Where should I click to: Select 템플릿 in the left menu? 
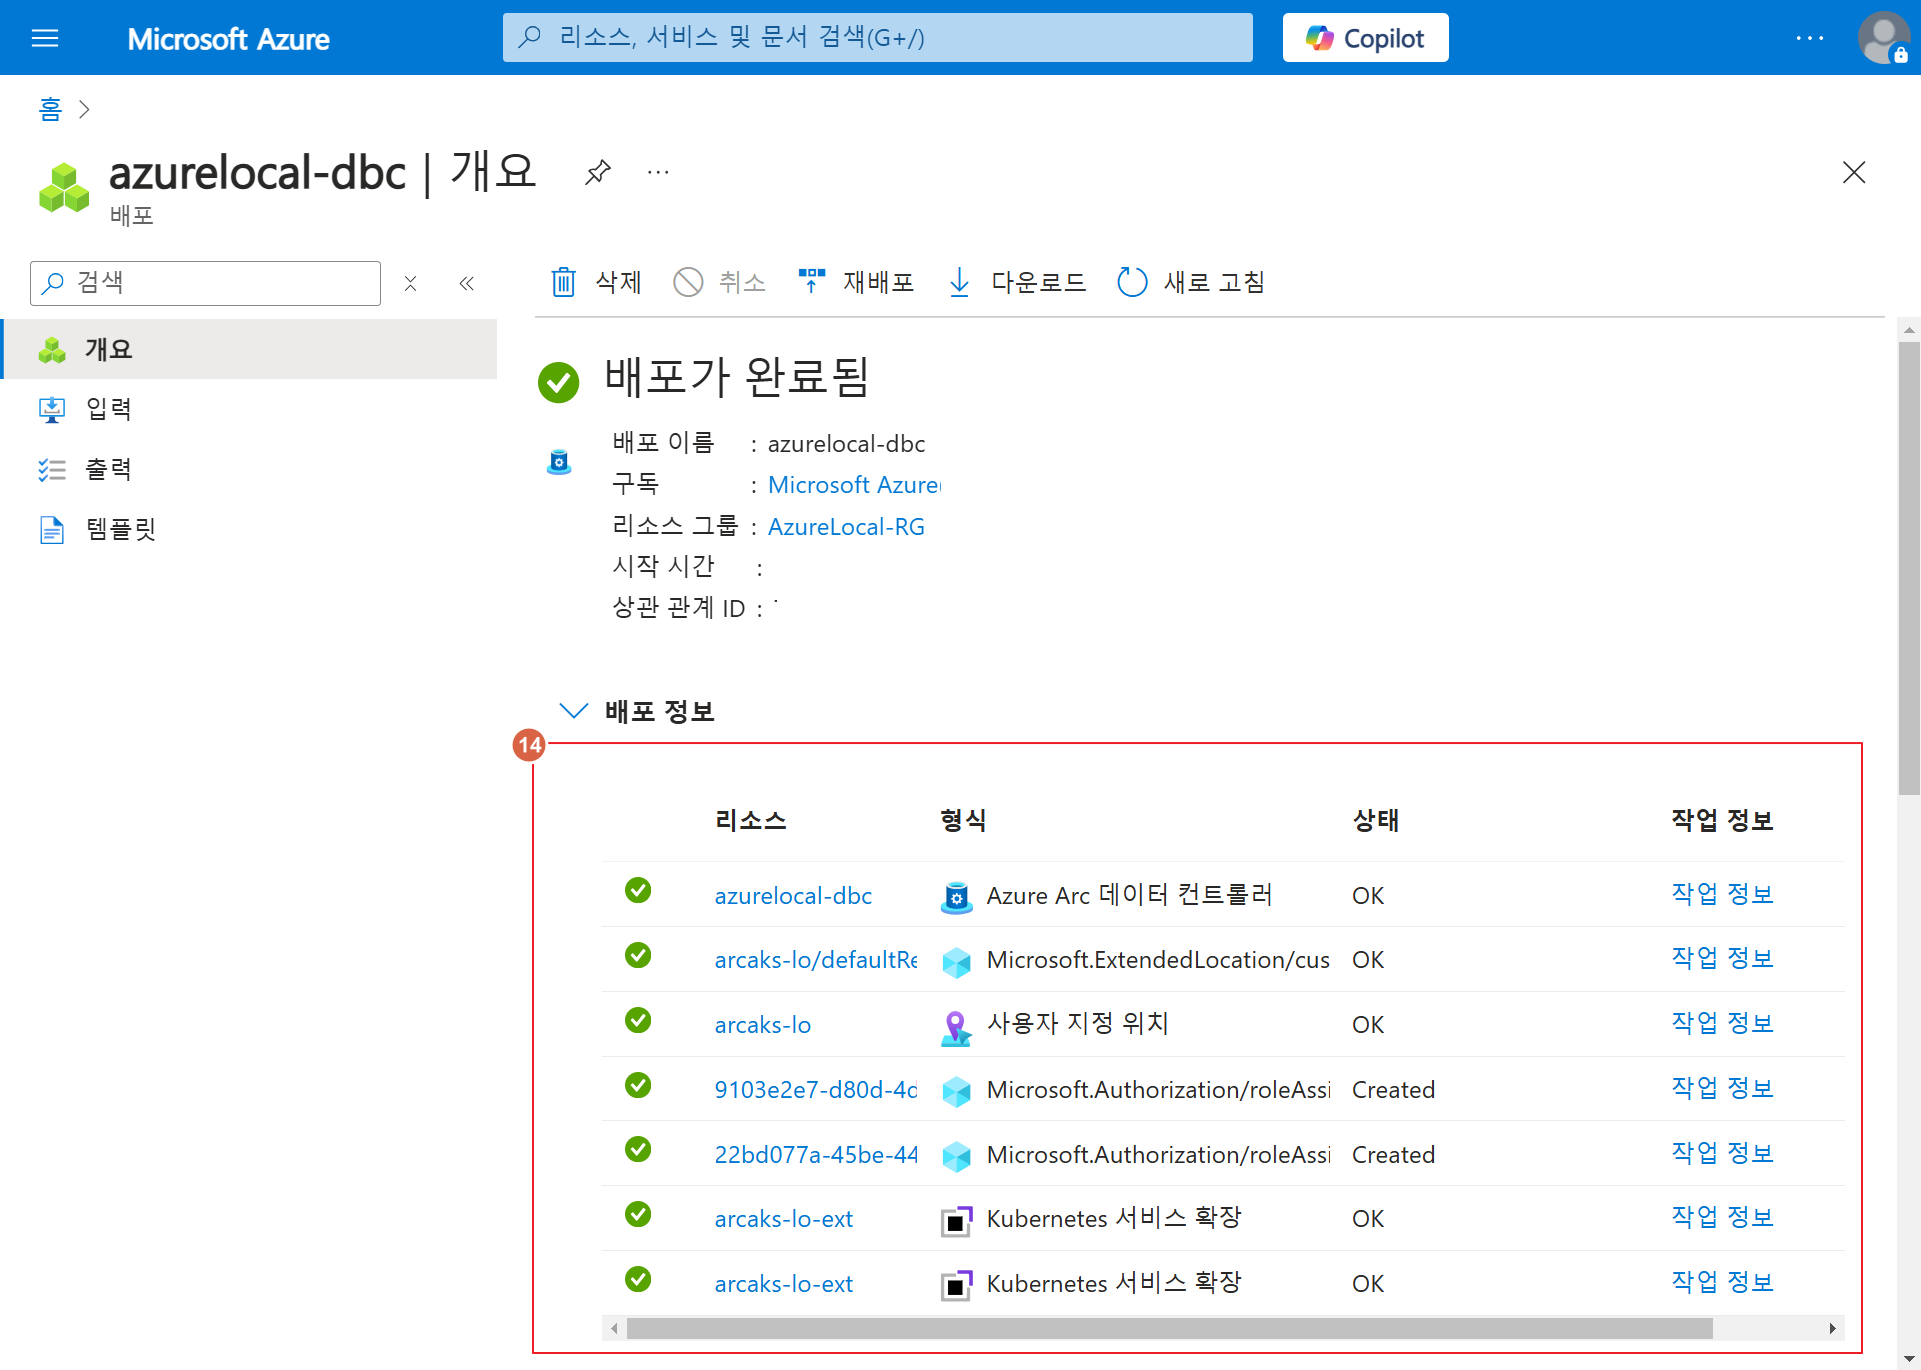click(x=120, y=529)
